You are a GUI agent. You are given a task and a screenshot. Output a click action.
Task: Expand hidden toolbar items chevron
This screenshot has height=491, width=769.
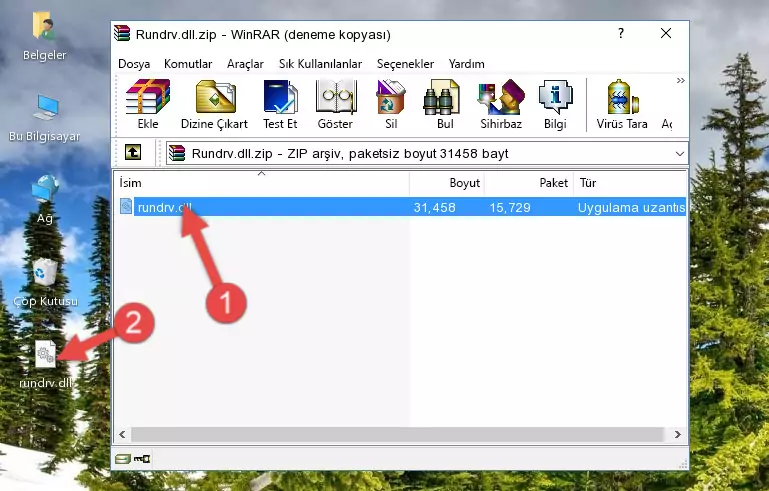[x=681, y=80]
